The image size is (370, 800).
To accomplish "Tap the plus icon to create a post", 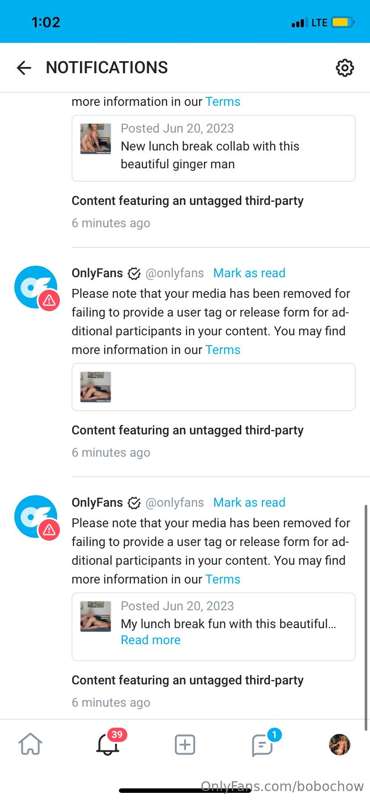I will pyautogui.click(x=185, y=745).
